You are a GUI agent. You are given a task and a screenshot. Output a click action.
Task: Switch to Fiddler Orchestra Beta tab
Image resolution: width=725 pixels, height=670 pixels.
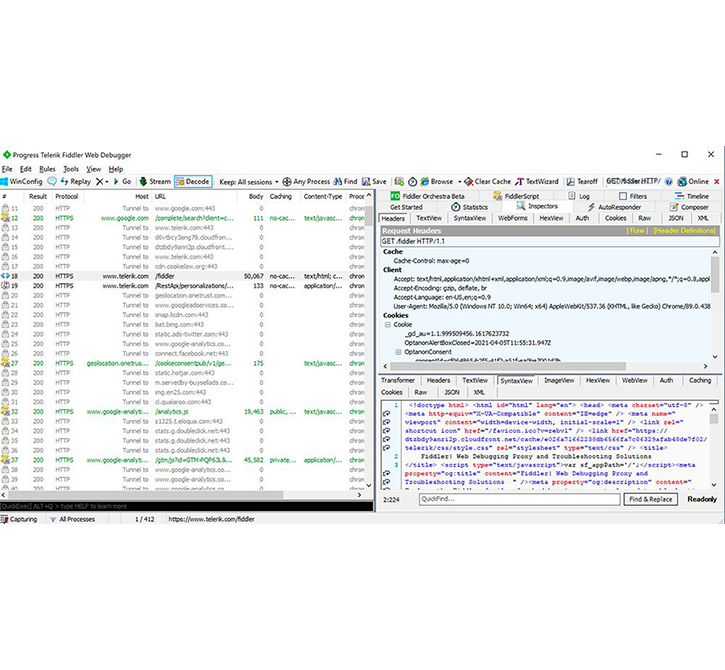(428, 196)
